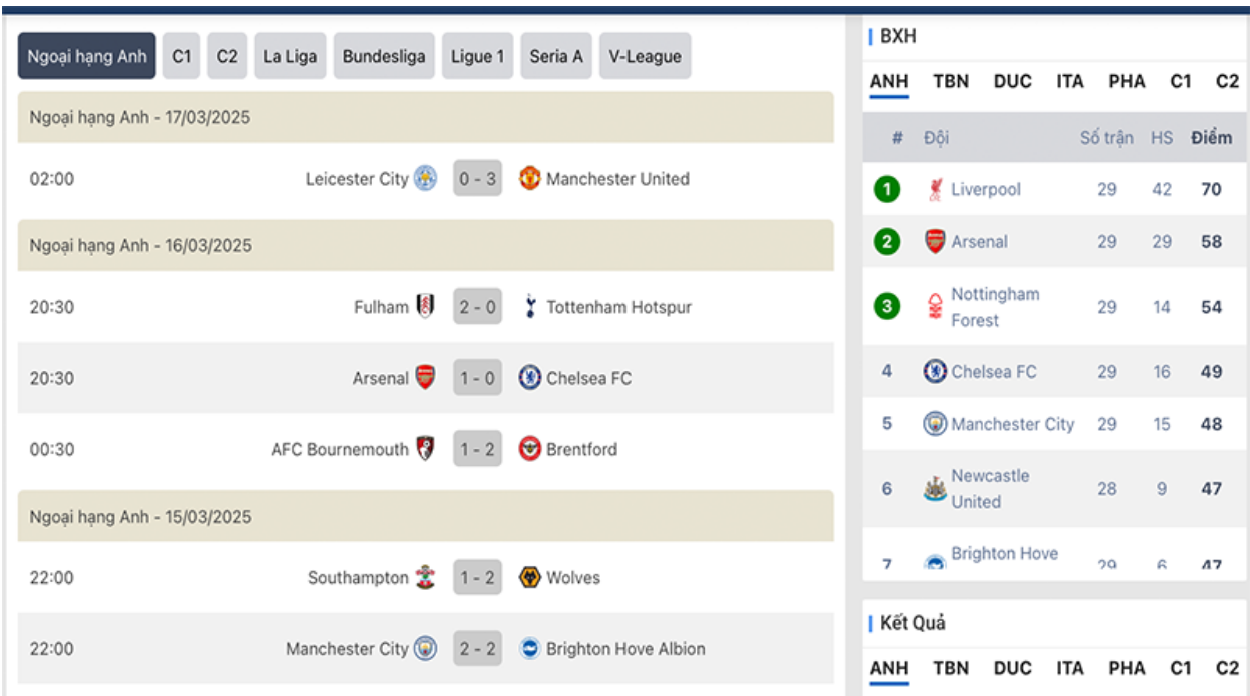Open Manchester City team link in standings

(x=1012, y=424)
